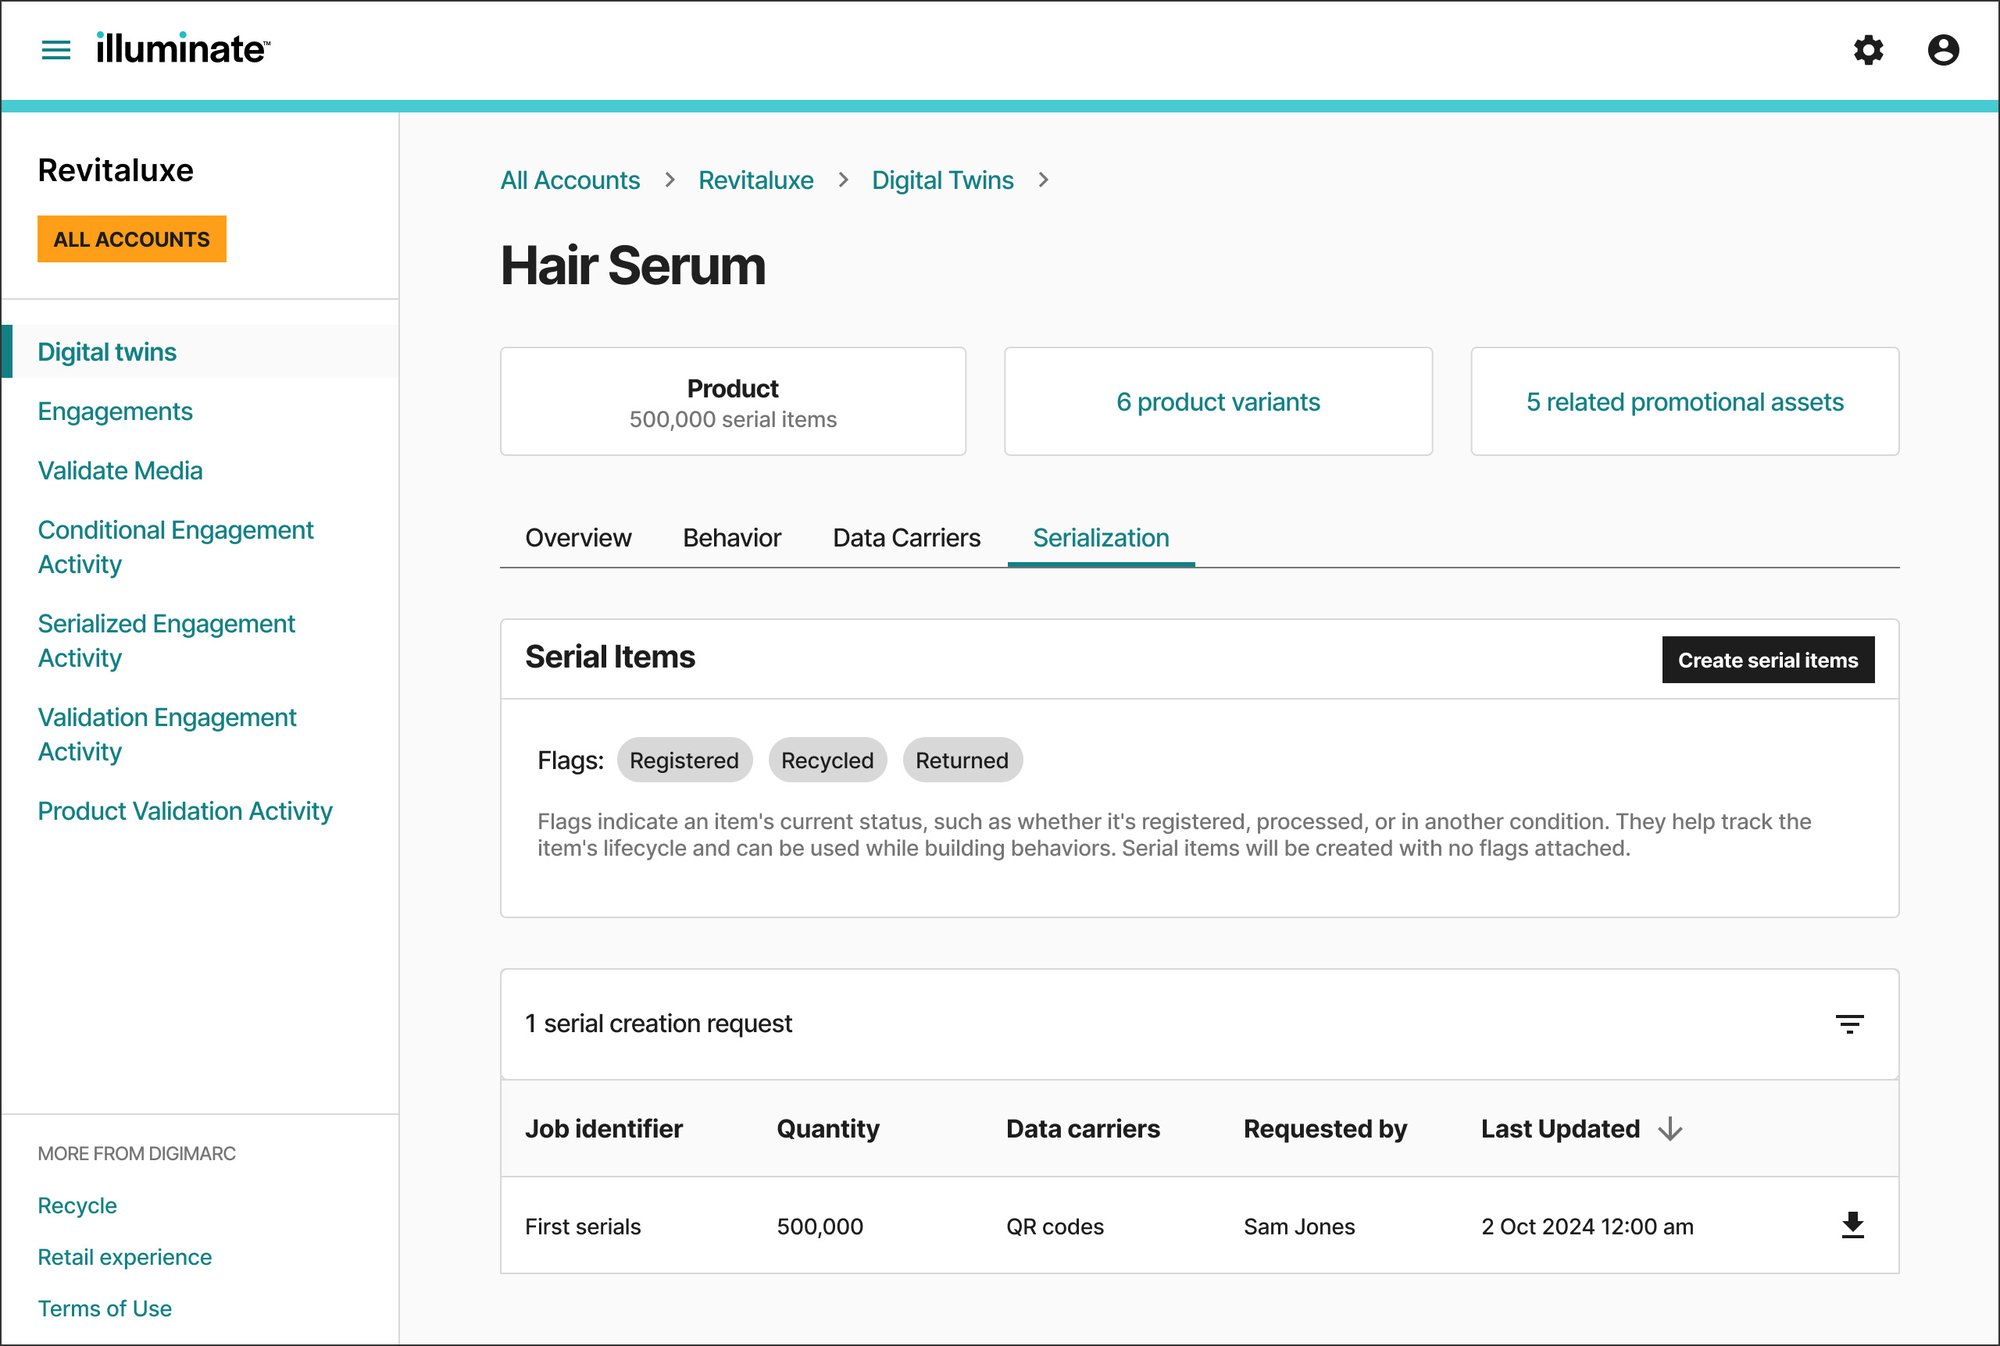This screenshot has height=1346, width=2000.
Task: Expand the 6 product variants panel
Action: pyautogui.click(x=1216, y=401)
